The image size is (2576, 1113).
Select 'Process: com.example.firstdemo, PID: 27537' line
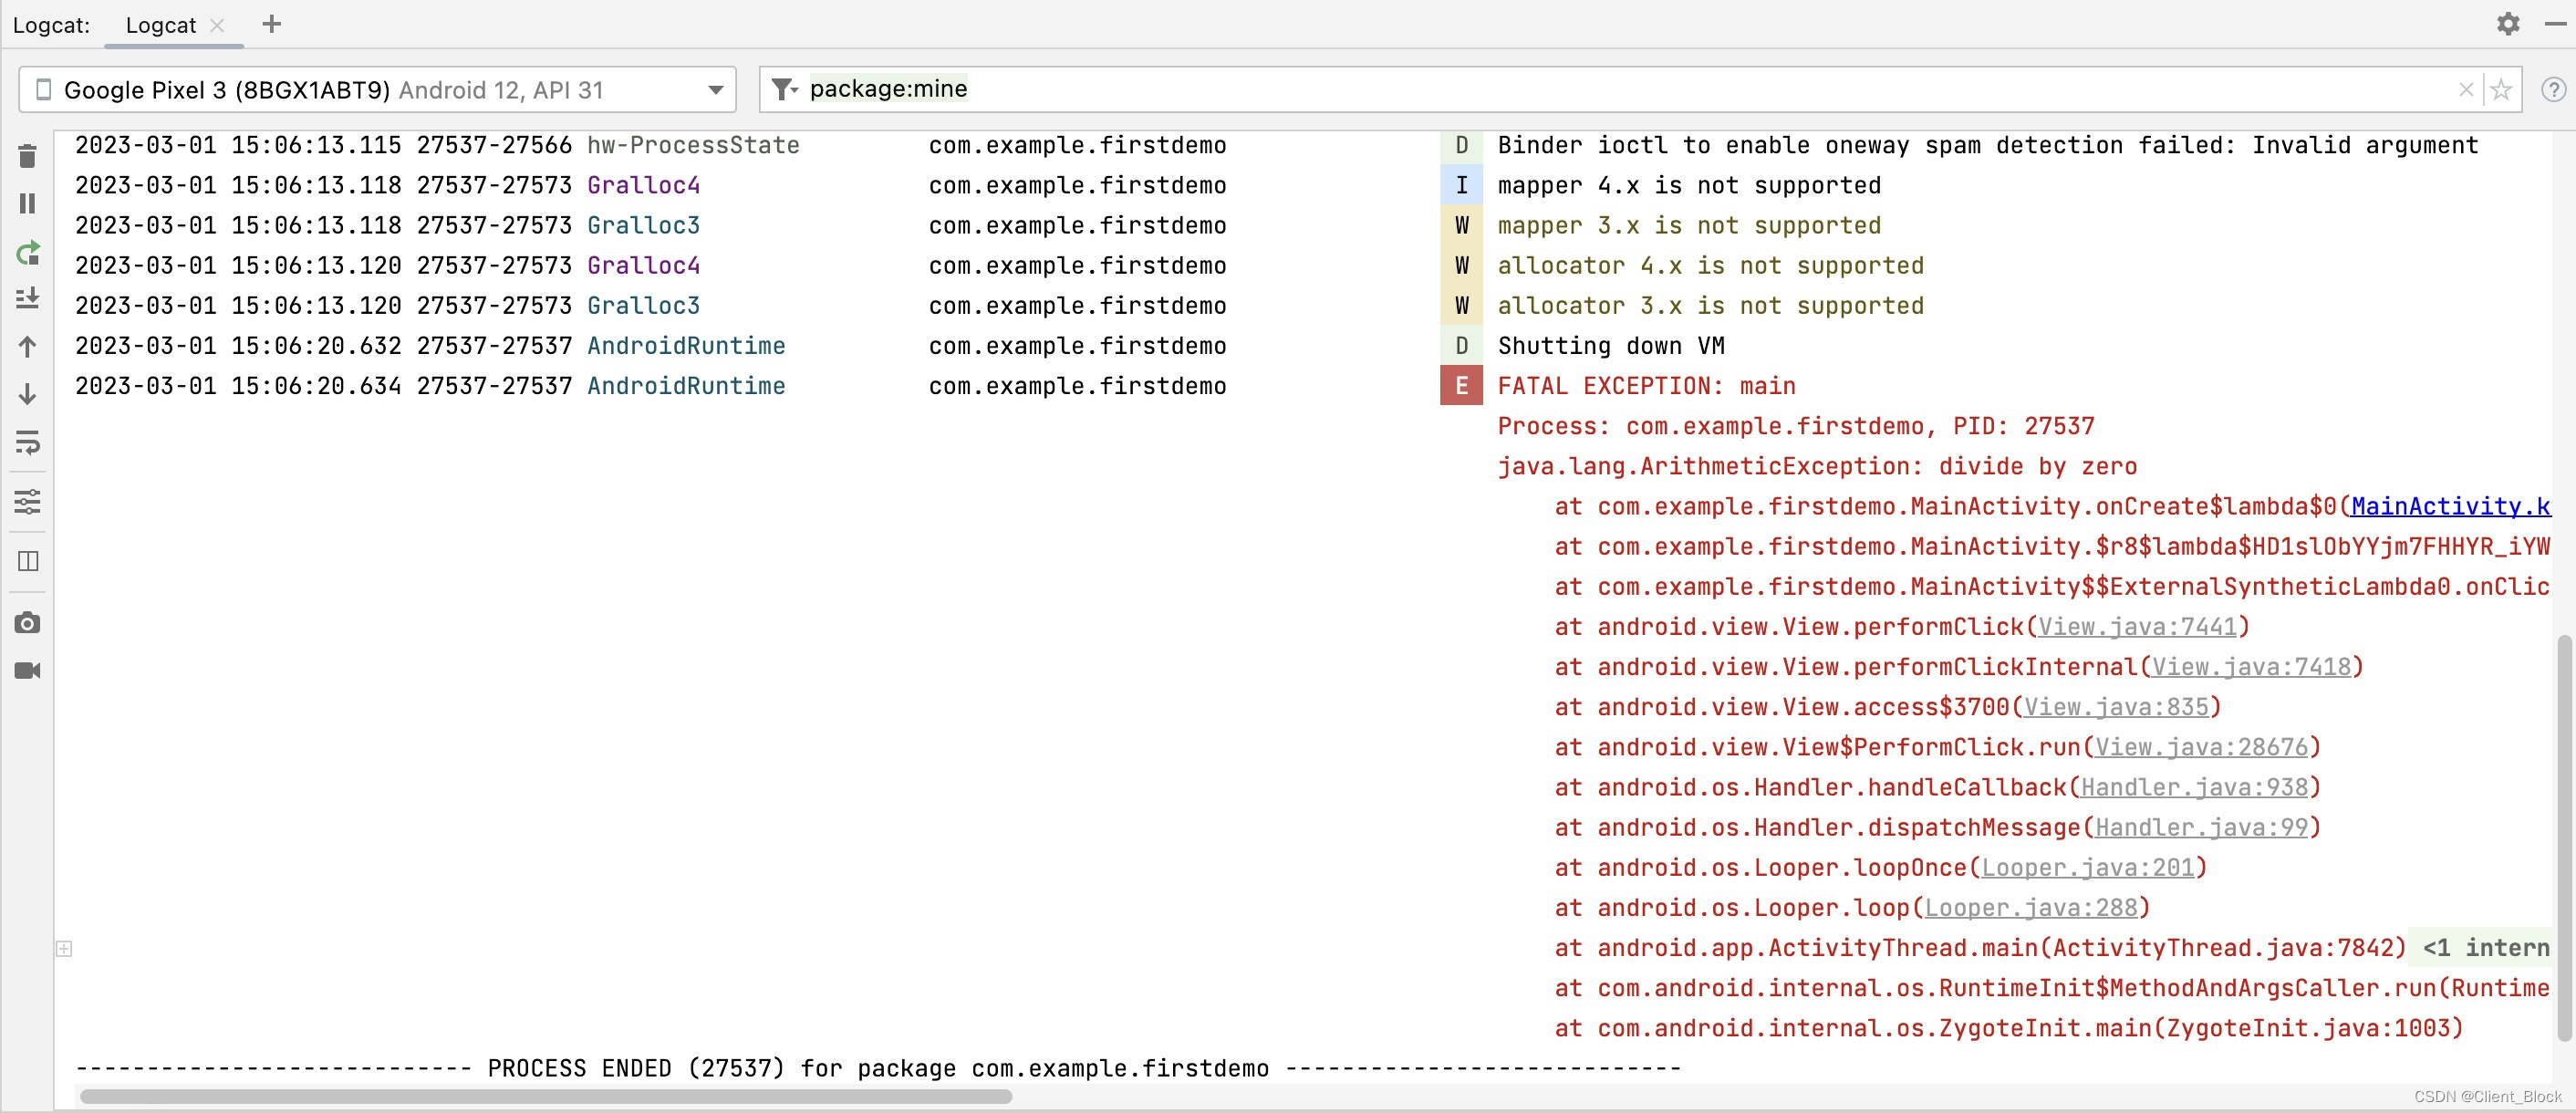1795,426
